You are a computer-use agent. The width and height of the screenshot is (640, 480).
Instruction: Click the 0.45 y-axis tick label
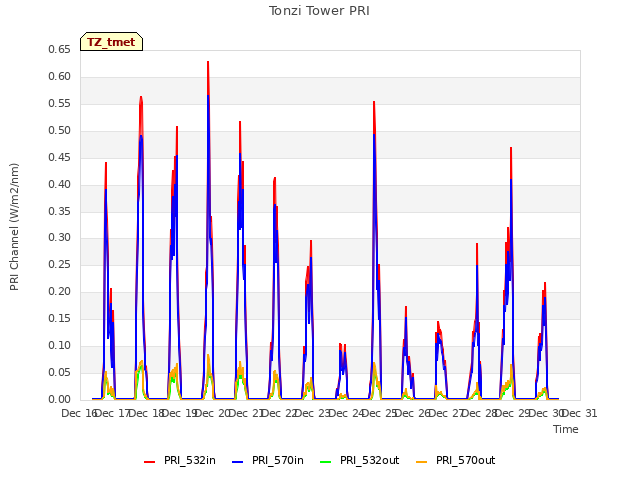pos(60,157)
